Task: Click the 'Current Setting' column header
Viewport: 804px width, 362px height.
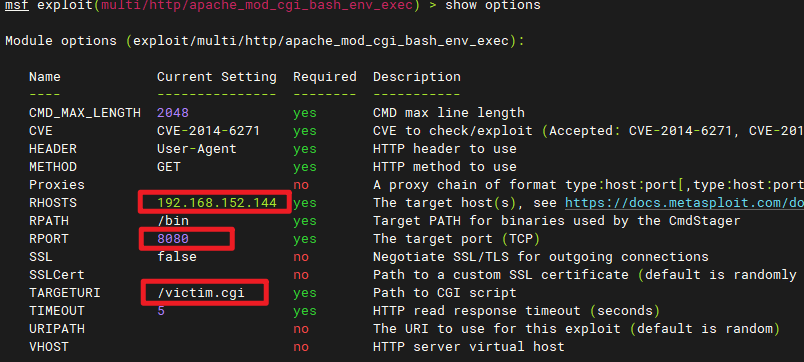Action: click(217, 77)
